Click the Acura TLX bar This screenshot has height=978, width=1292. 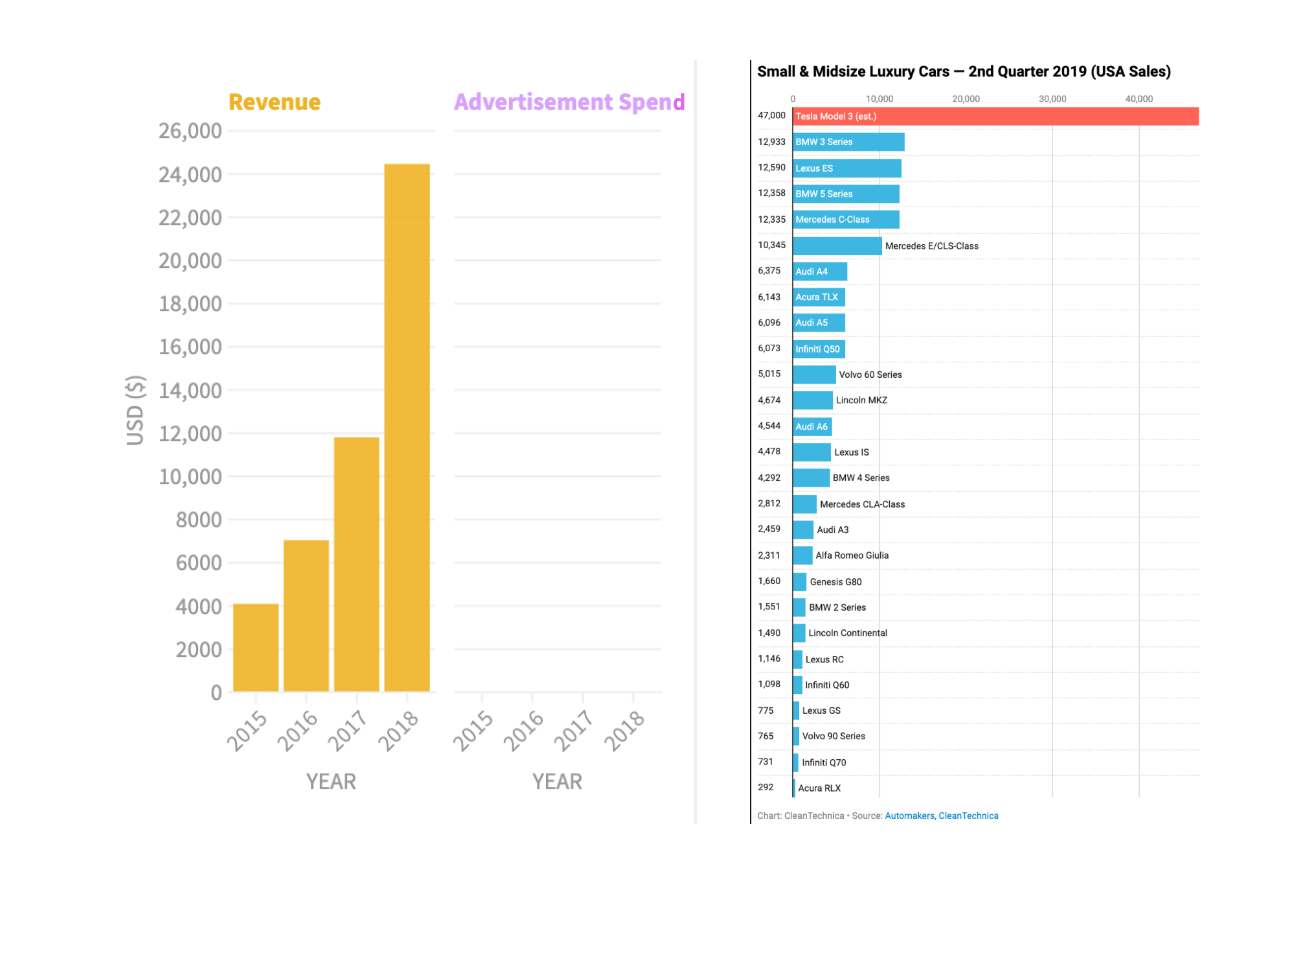[x=819, y=297]
